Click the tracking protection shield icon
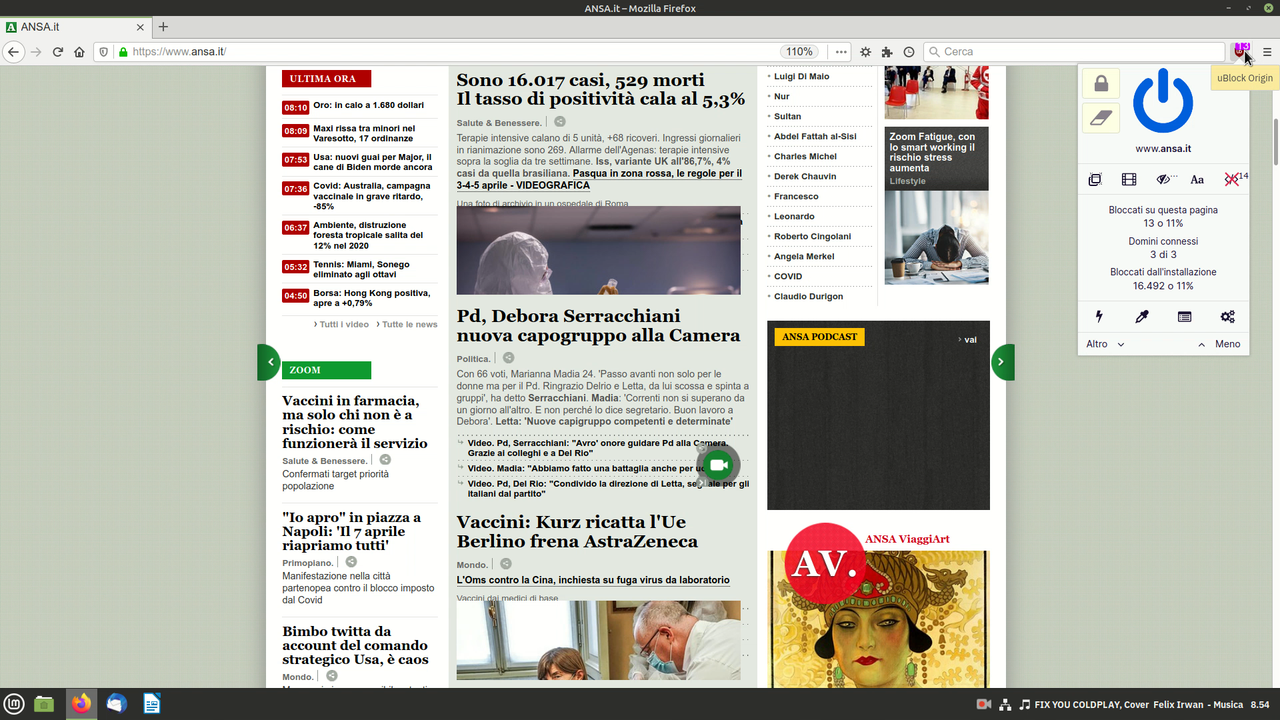 click(x=103, y=51)
